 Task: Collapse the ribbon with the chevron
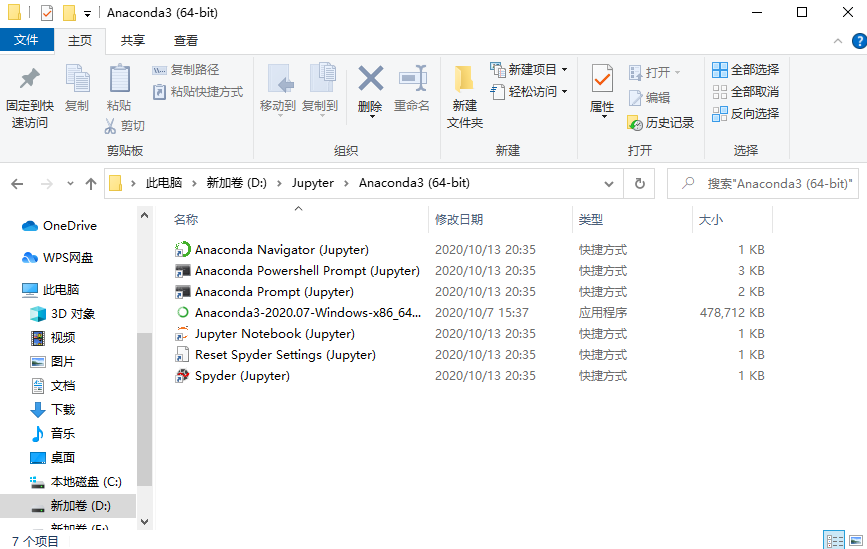point(838,41)
